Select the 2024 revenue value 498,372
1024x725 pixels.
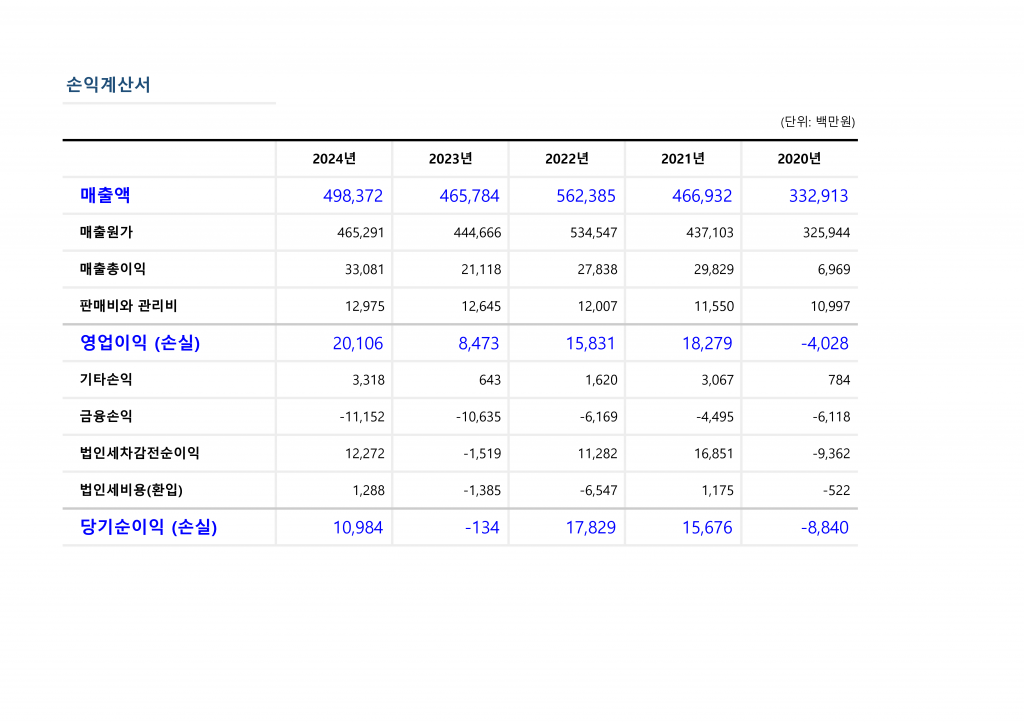point(353,196)
